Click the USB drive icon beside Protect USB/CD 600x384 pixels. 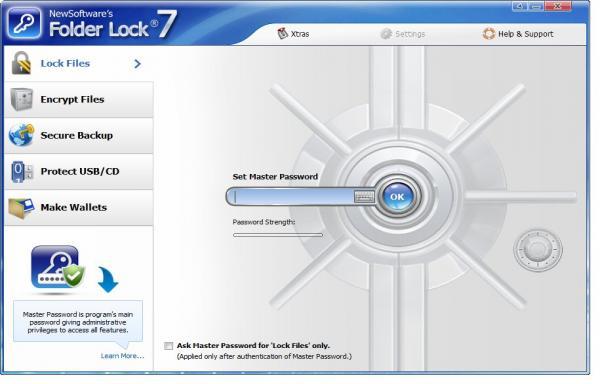pyautogui.click(x=22, y=171)
